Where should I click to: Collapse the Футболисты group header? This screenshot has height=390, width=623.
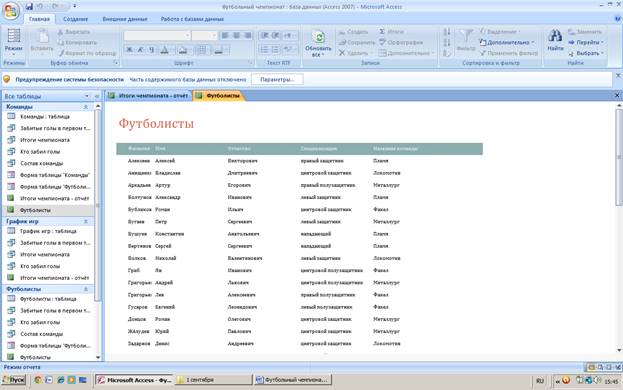click(85, 289)
